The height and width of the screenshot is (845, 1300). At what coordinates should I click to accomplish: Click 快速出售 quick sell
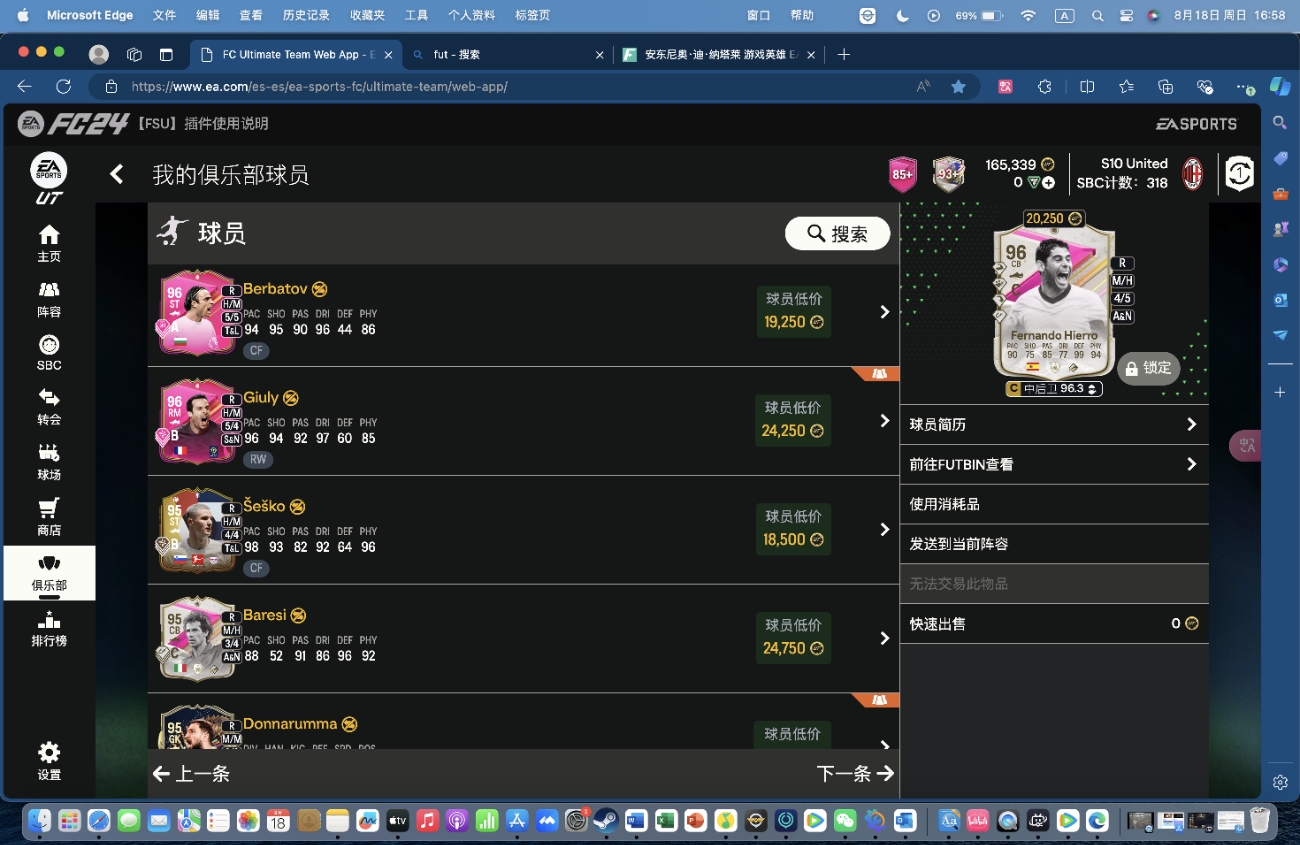[x=1054, y=624]
